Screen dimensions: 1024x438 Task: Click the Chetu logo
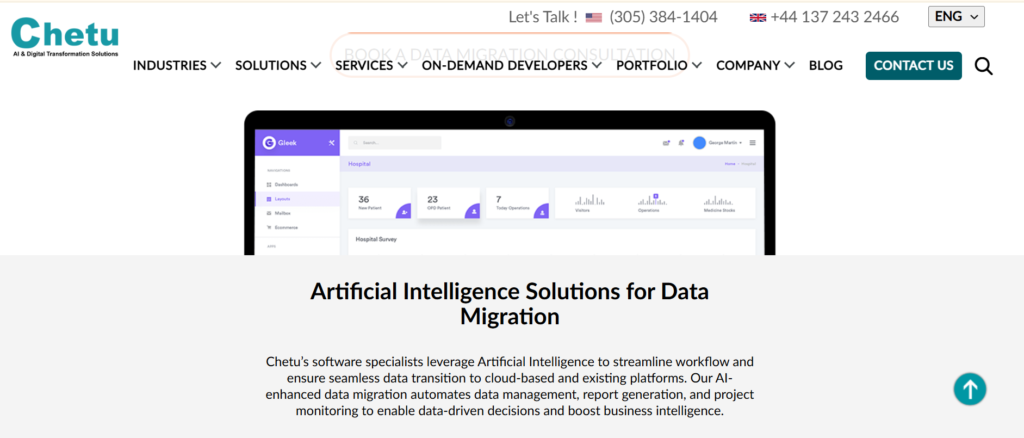[x=64, y=37]
